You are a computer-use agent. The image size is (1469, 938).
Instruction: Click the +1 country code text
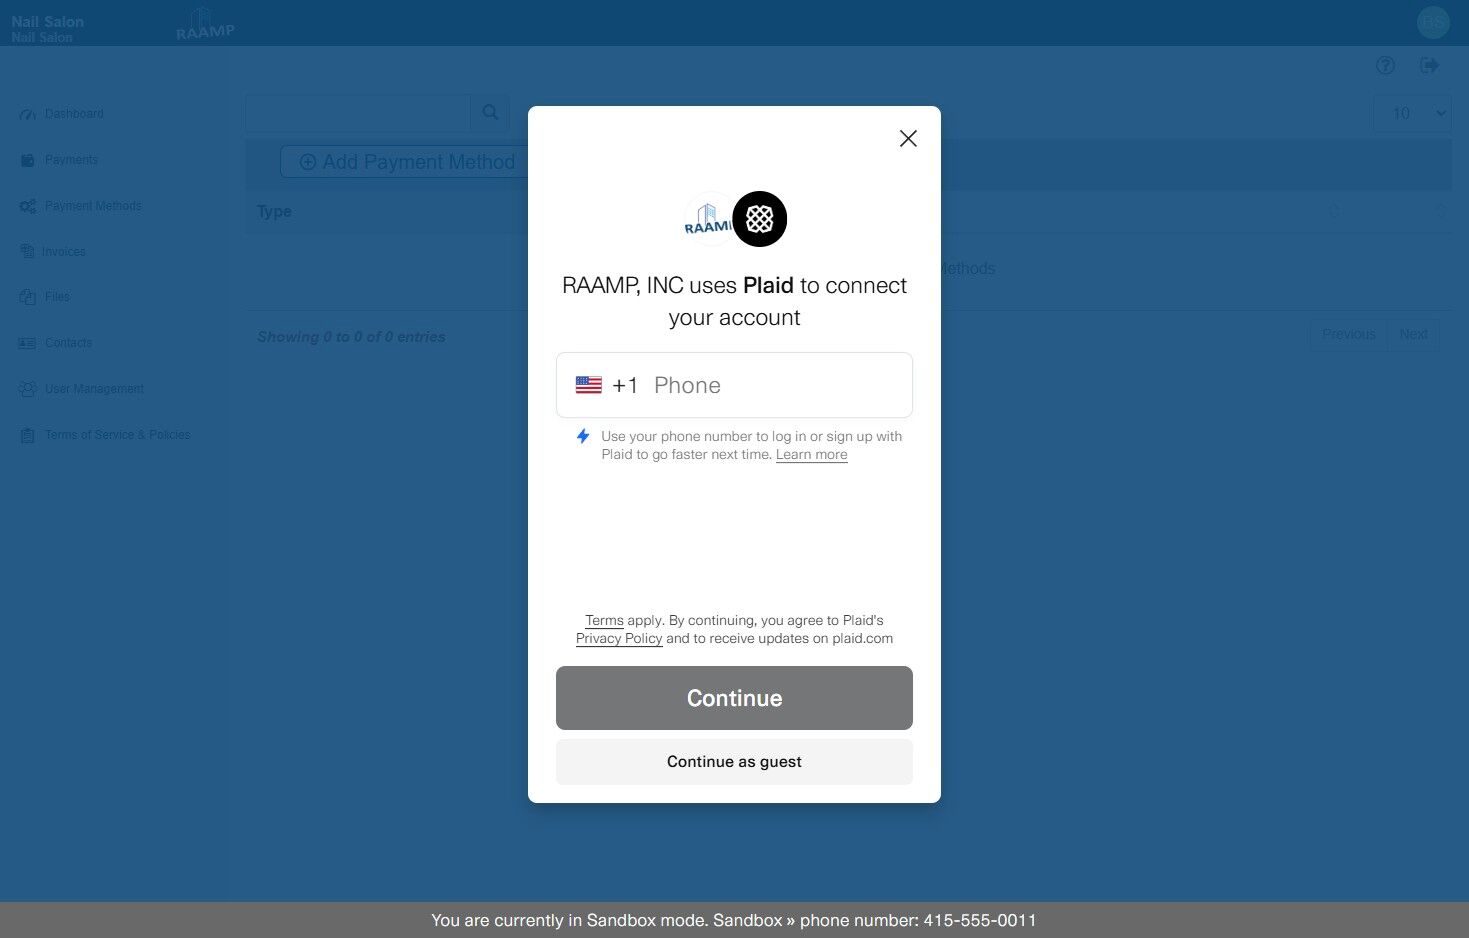coord(625,385)
